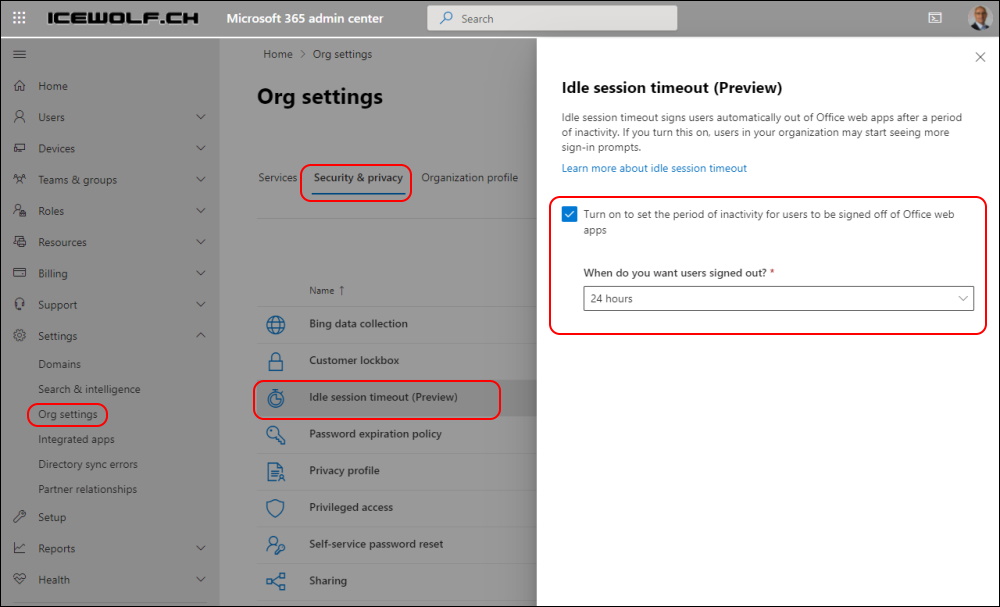Click the Roles icon in sidebar

point(20,210)
